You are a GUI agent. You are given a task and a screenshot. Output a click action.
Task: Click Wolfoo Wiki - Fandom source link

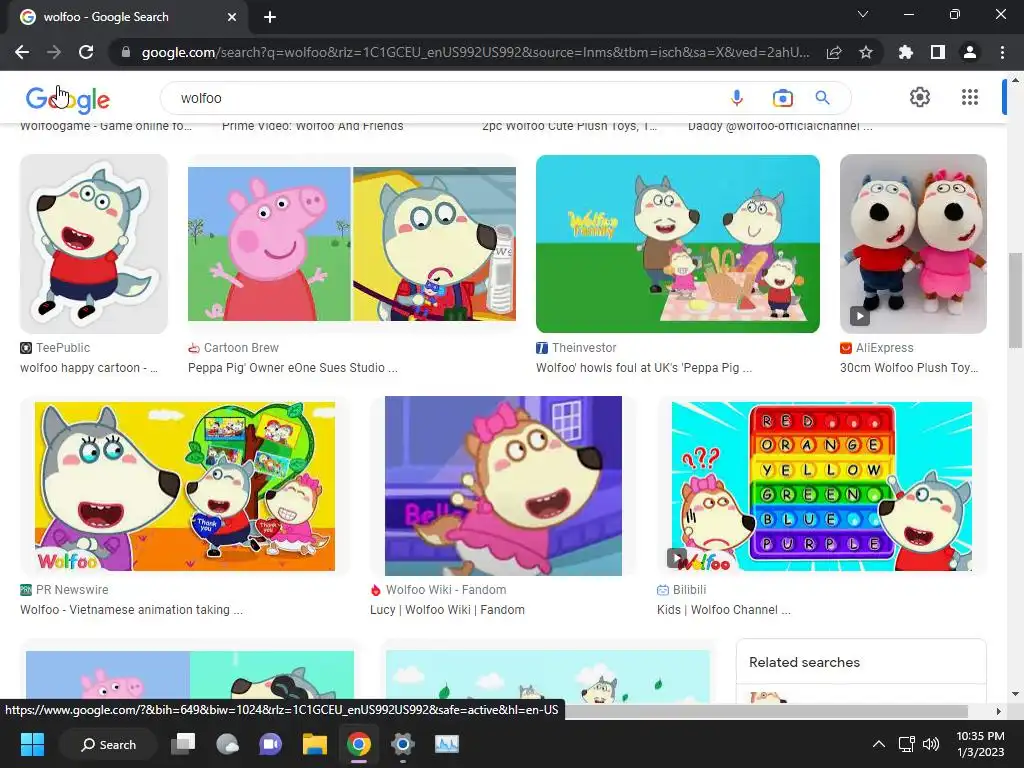pyautogui.click(x=438, y=590)
